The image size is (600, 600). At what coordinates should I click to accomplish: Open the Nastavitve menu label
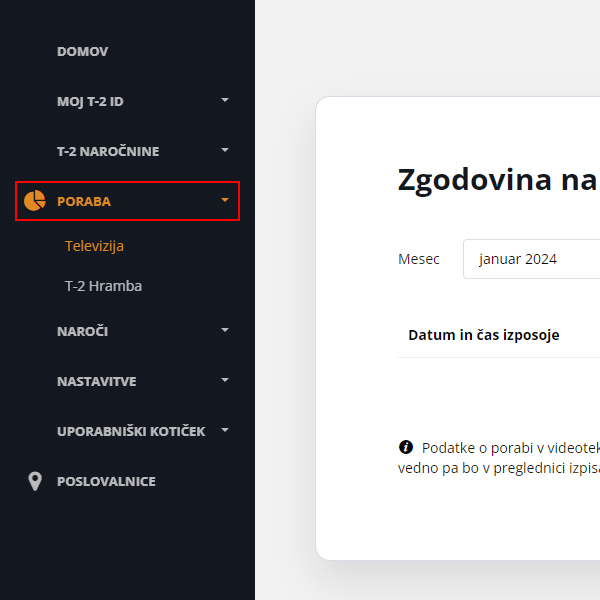pos(96,381)
